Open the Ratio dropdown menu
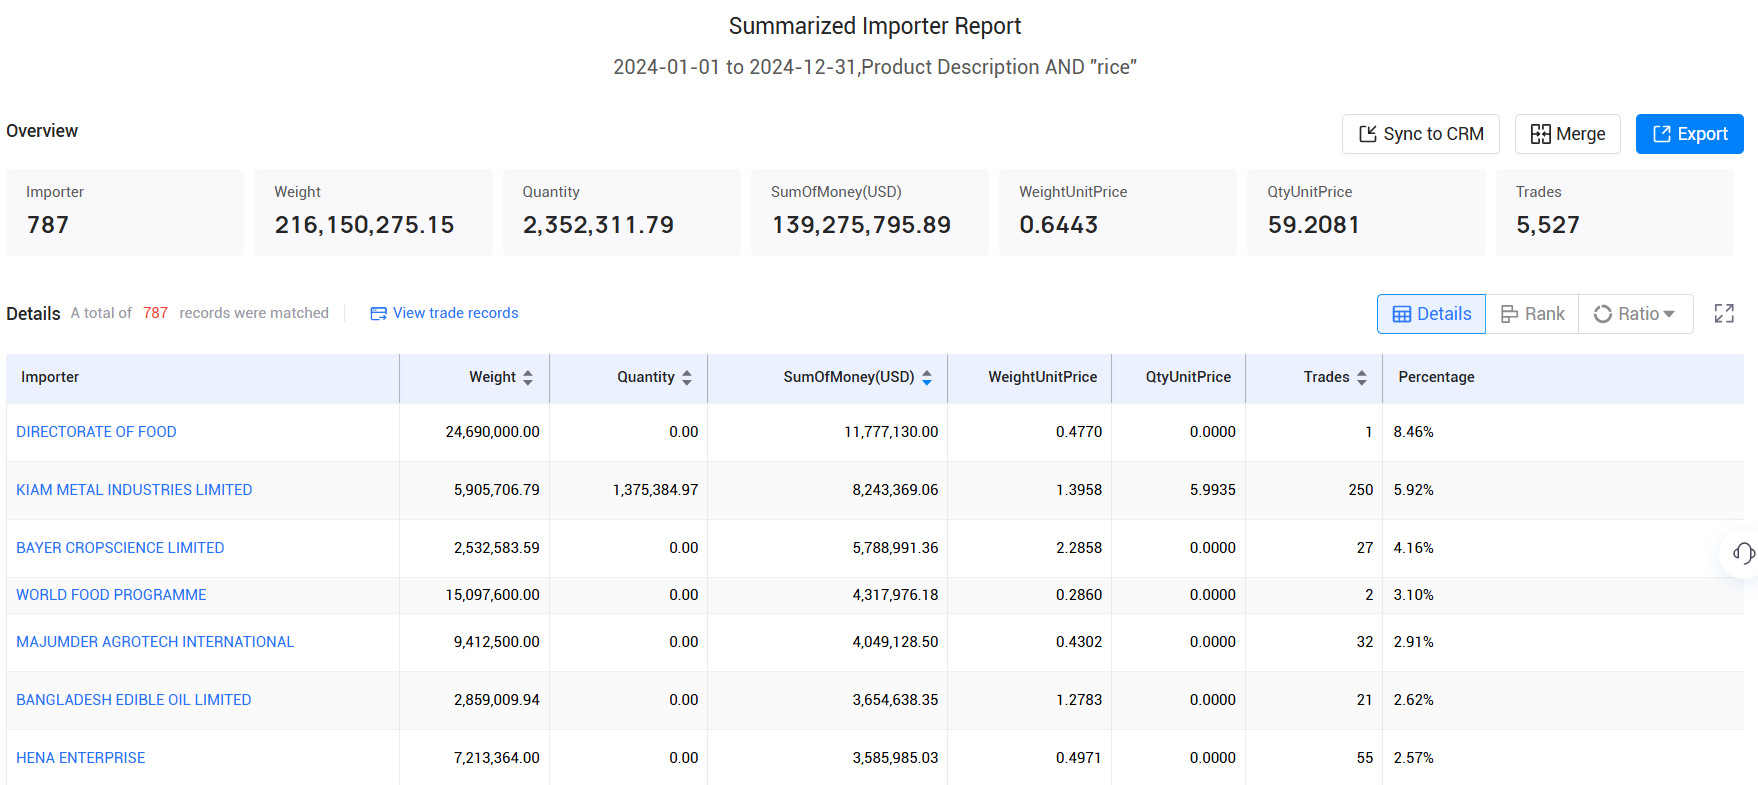 pyautogui.click(x=1635, y=314)
